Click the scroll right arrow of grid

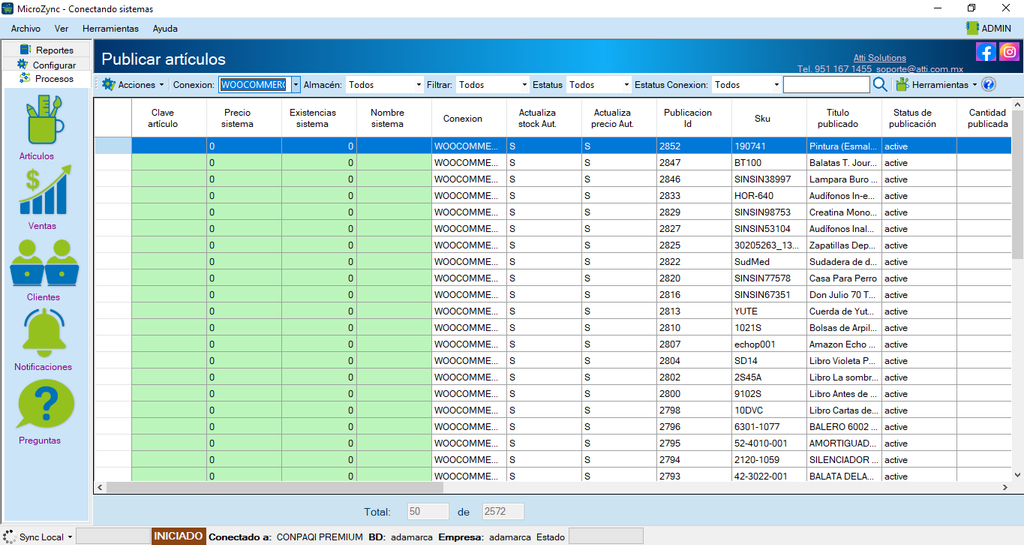coord(1005,487)
